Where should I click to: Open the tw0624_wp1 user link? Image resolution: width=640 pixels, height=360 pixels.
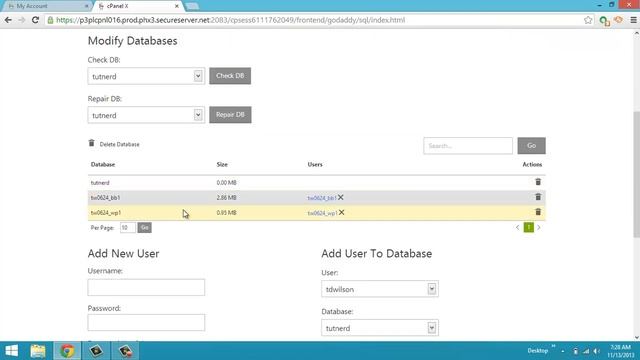(x=322, y=213)
